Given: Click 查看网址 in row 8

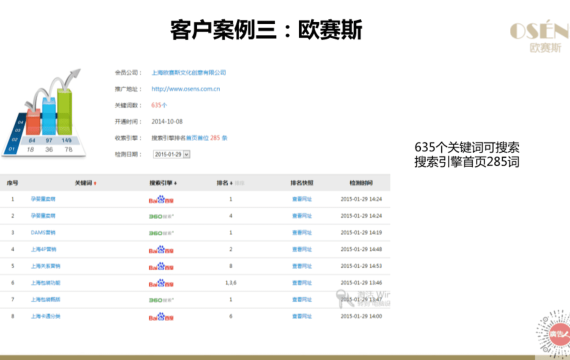Looking at the screenshot, I should click(302, 316).
